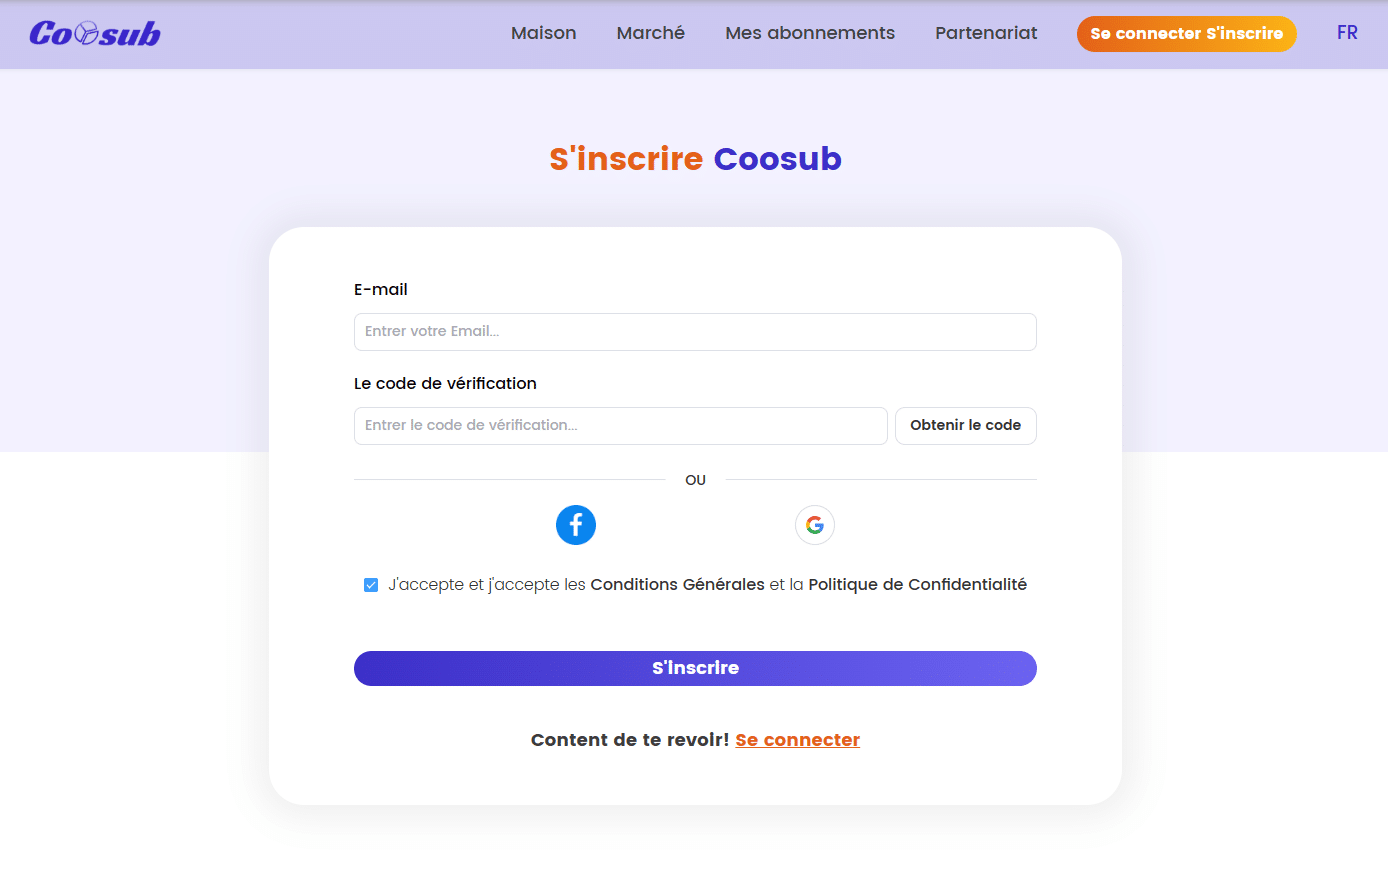Screen dimensions: 1388x872
Task: Submit with the purple S'inscrire button
Action: pyautogui.click(x=695, y=668)
